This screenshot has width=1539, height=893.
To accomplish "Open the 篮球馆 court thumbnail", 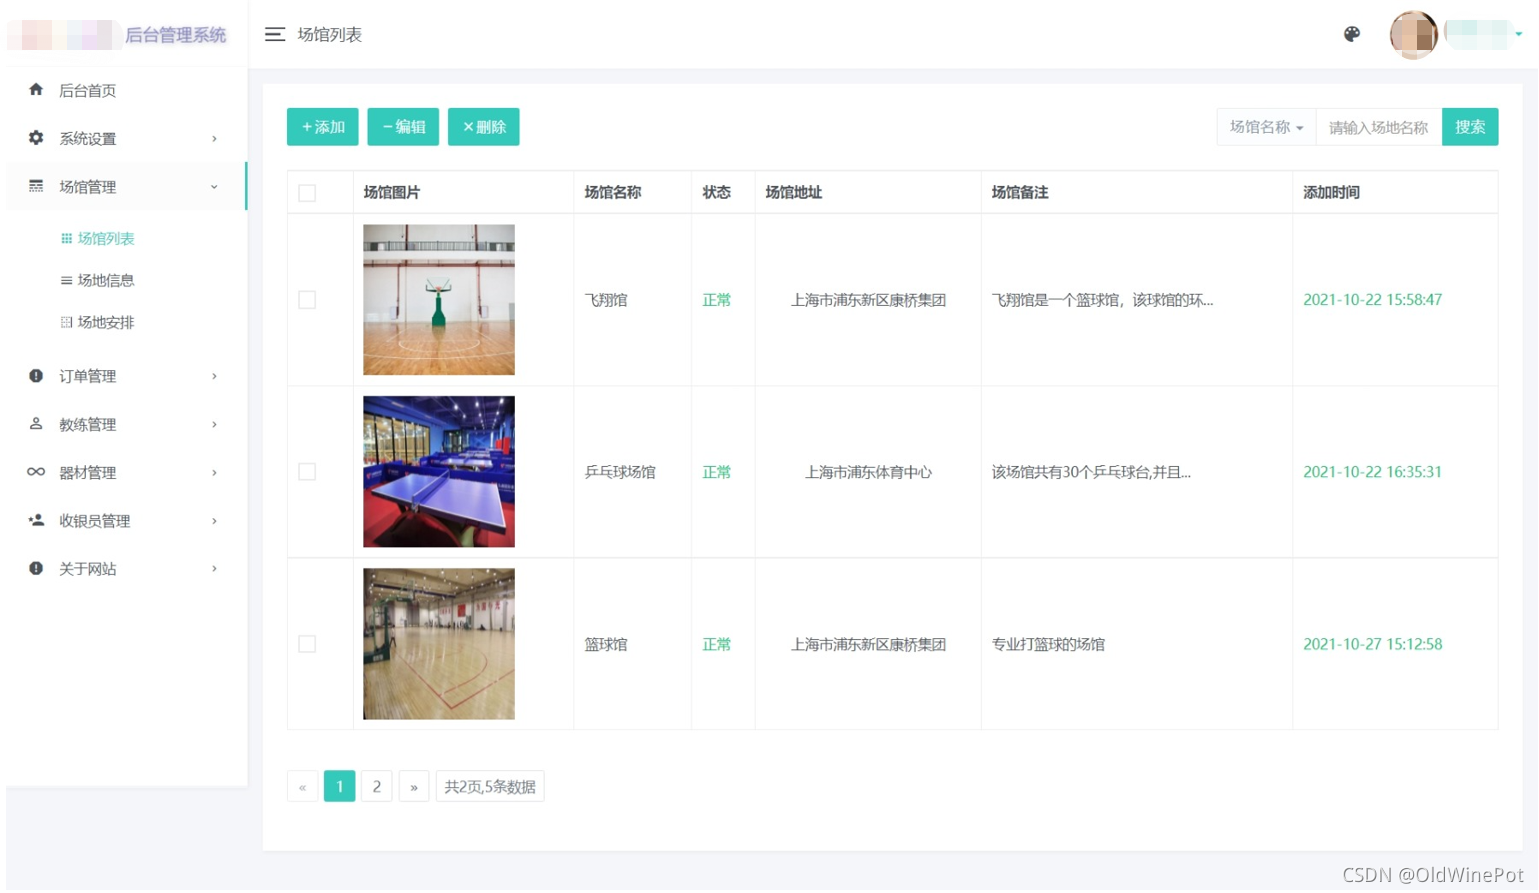I will click(439, 644).
